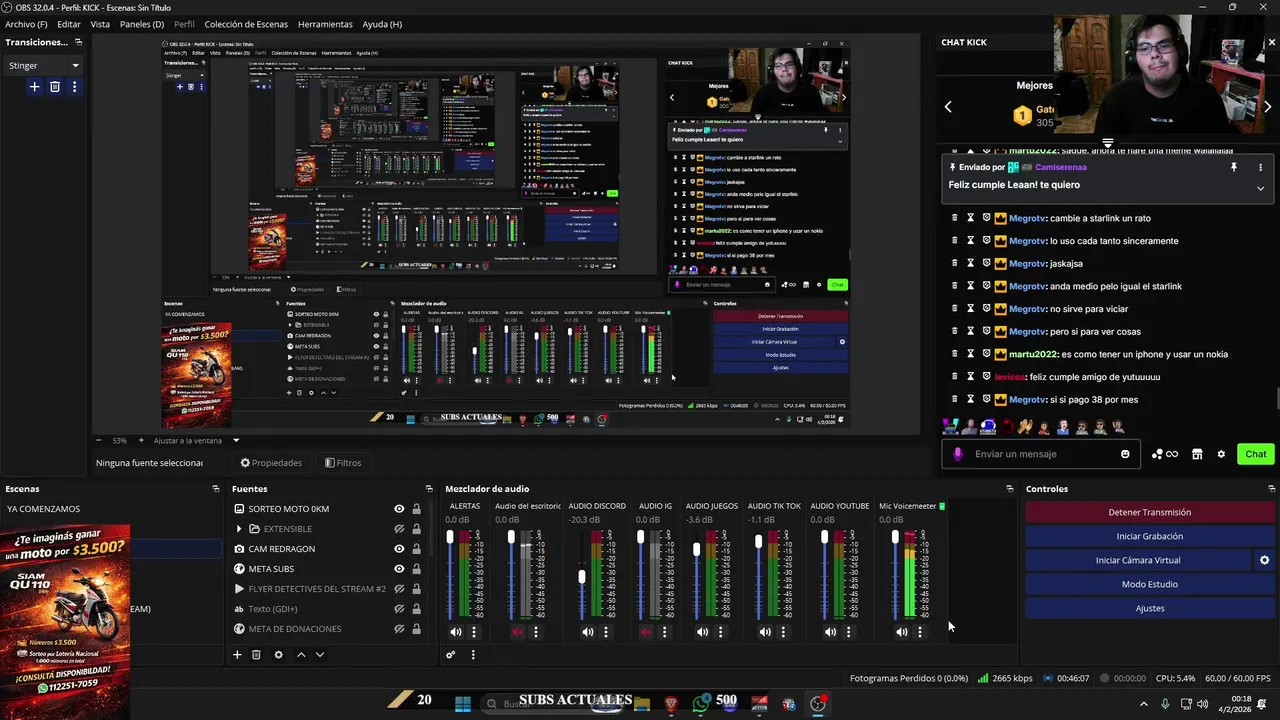Open Ajustes in the controls panel
Screen dimensions: 1280x720
click(1149, 608)
